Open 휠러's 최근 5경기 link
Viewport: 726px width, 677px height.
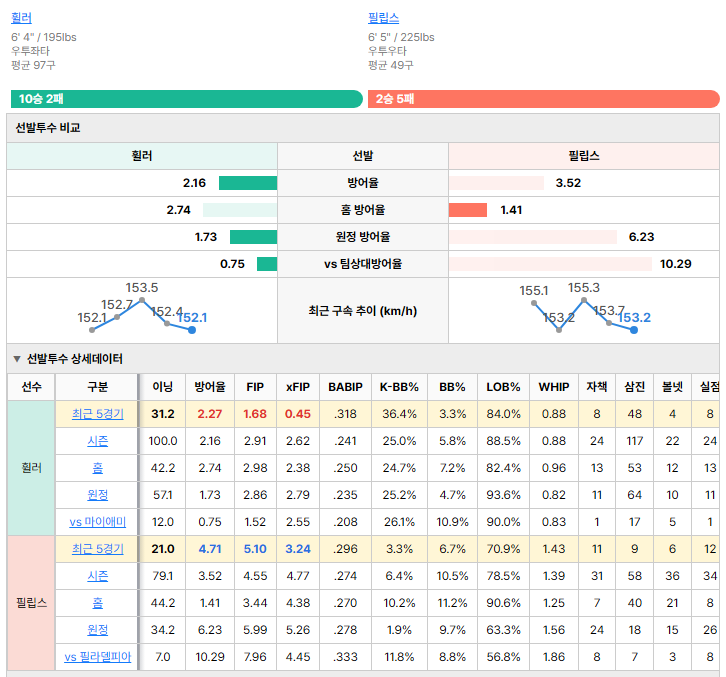pos(98,414)
